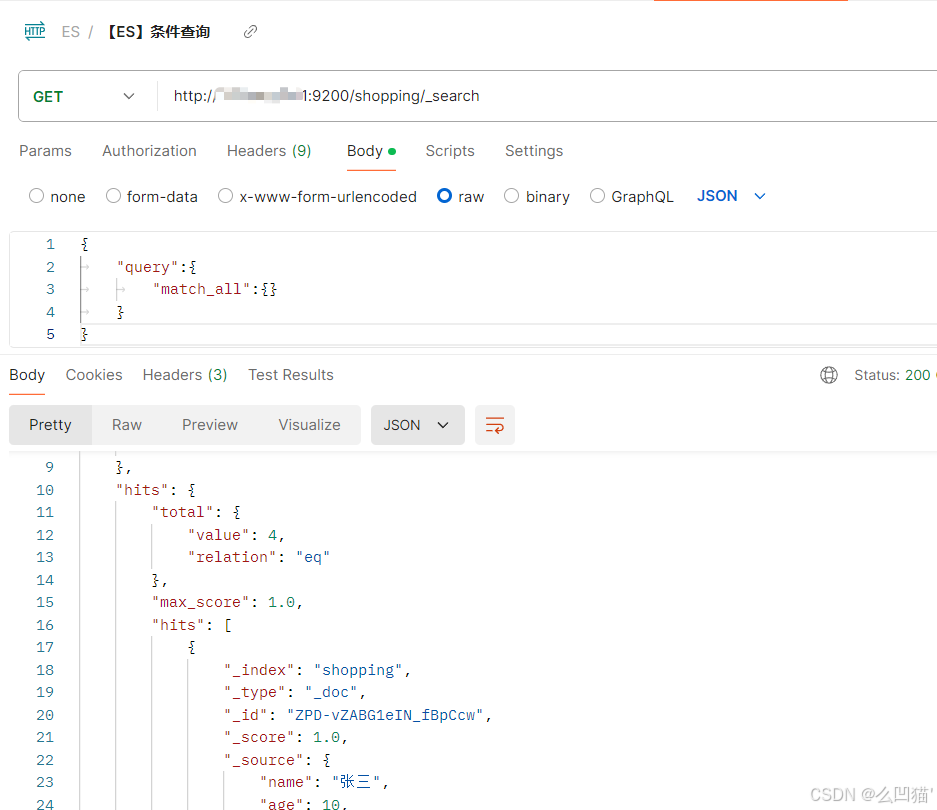Select the none body type radio

(37, 196)
